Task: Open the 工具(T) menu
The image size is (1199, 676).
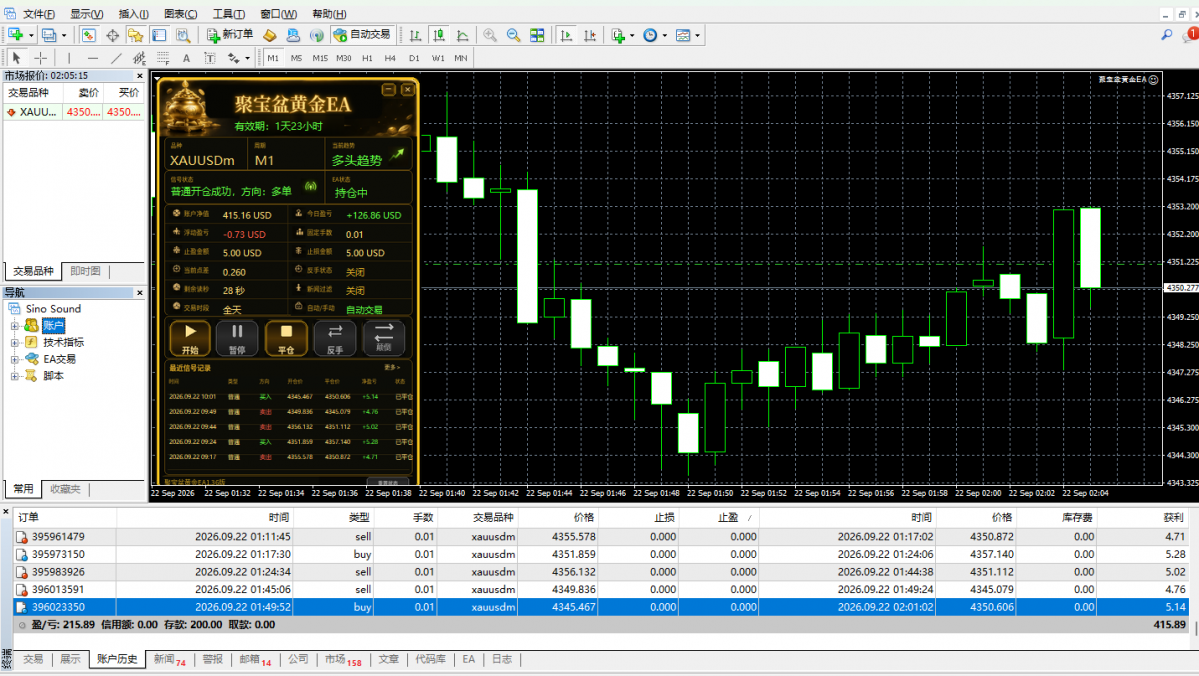Action: click(228, 14)
